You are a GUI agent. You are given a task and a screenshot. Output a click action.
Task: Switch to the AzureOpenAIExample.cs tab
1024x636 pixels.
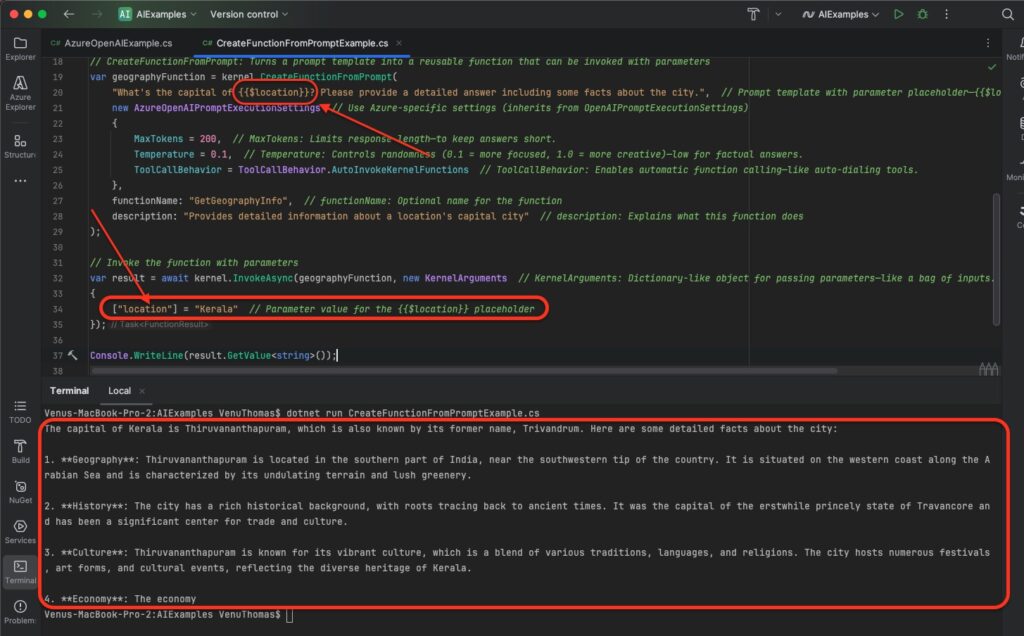click(111, 44)
